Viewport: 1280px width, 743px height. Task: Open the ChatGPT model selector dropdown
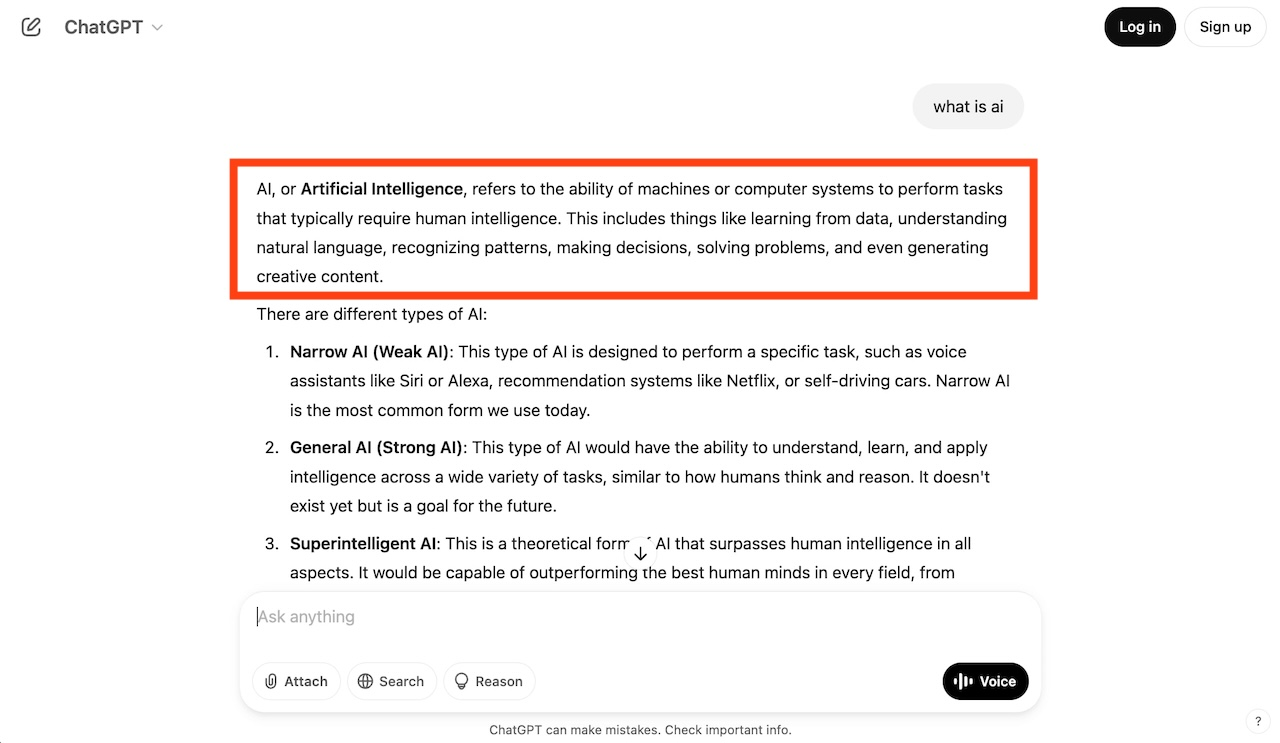click(113, 27)
